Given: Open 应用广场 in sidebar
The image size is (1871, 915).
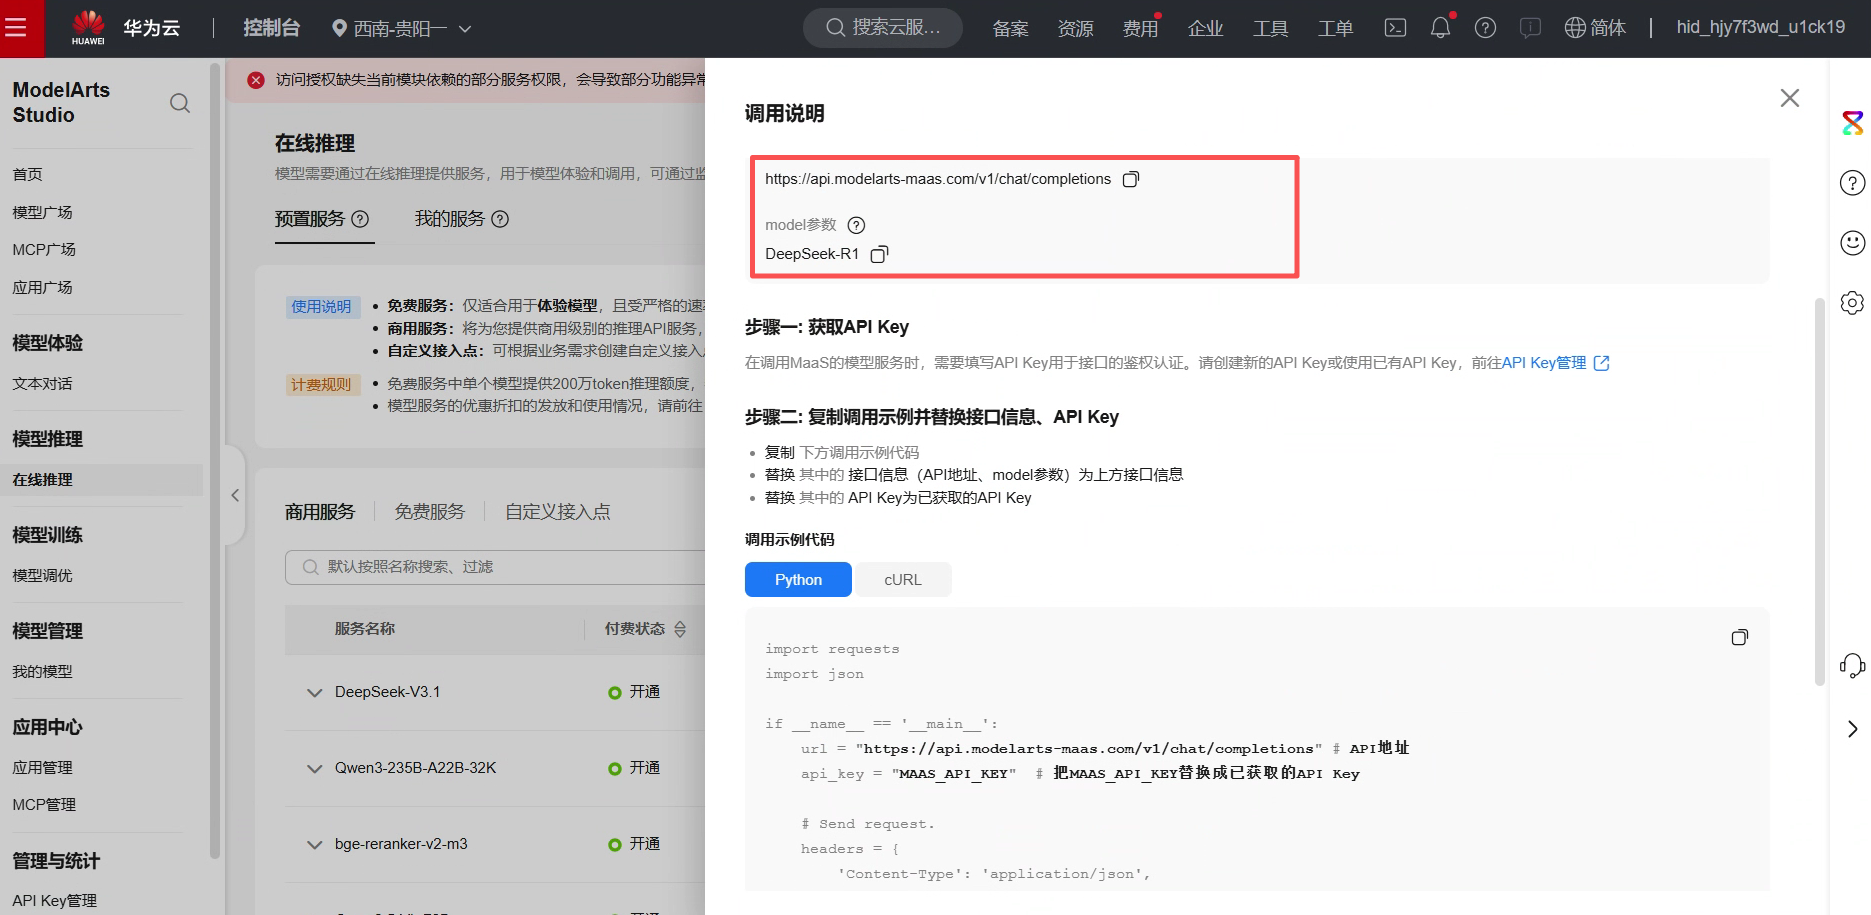Looking at the screenshot, I should pyautogui.click(x=42, y=288).
